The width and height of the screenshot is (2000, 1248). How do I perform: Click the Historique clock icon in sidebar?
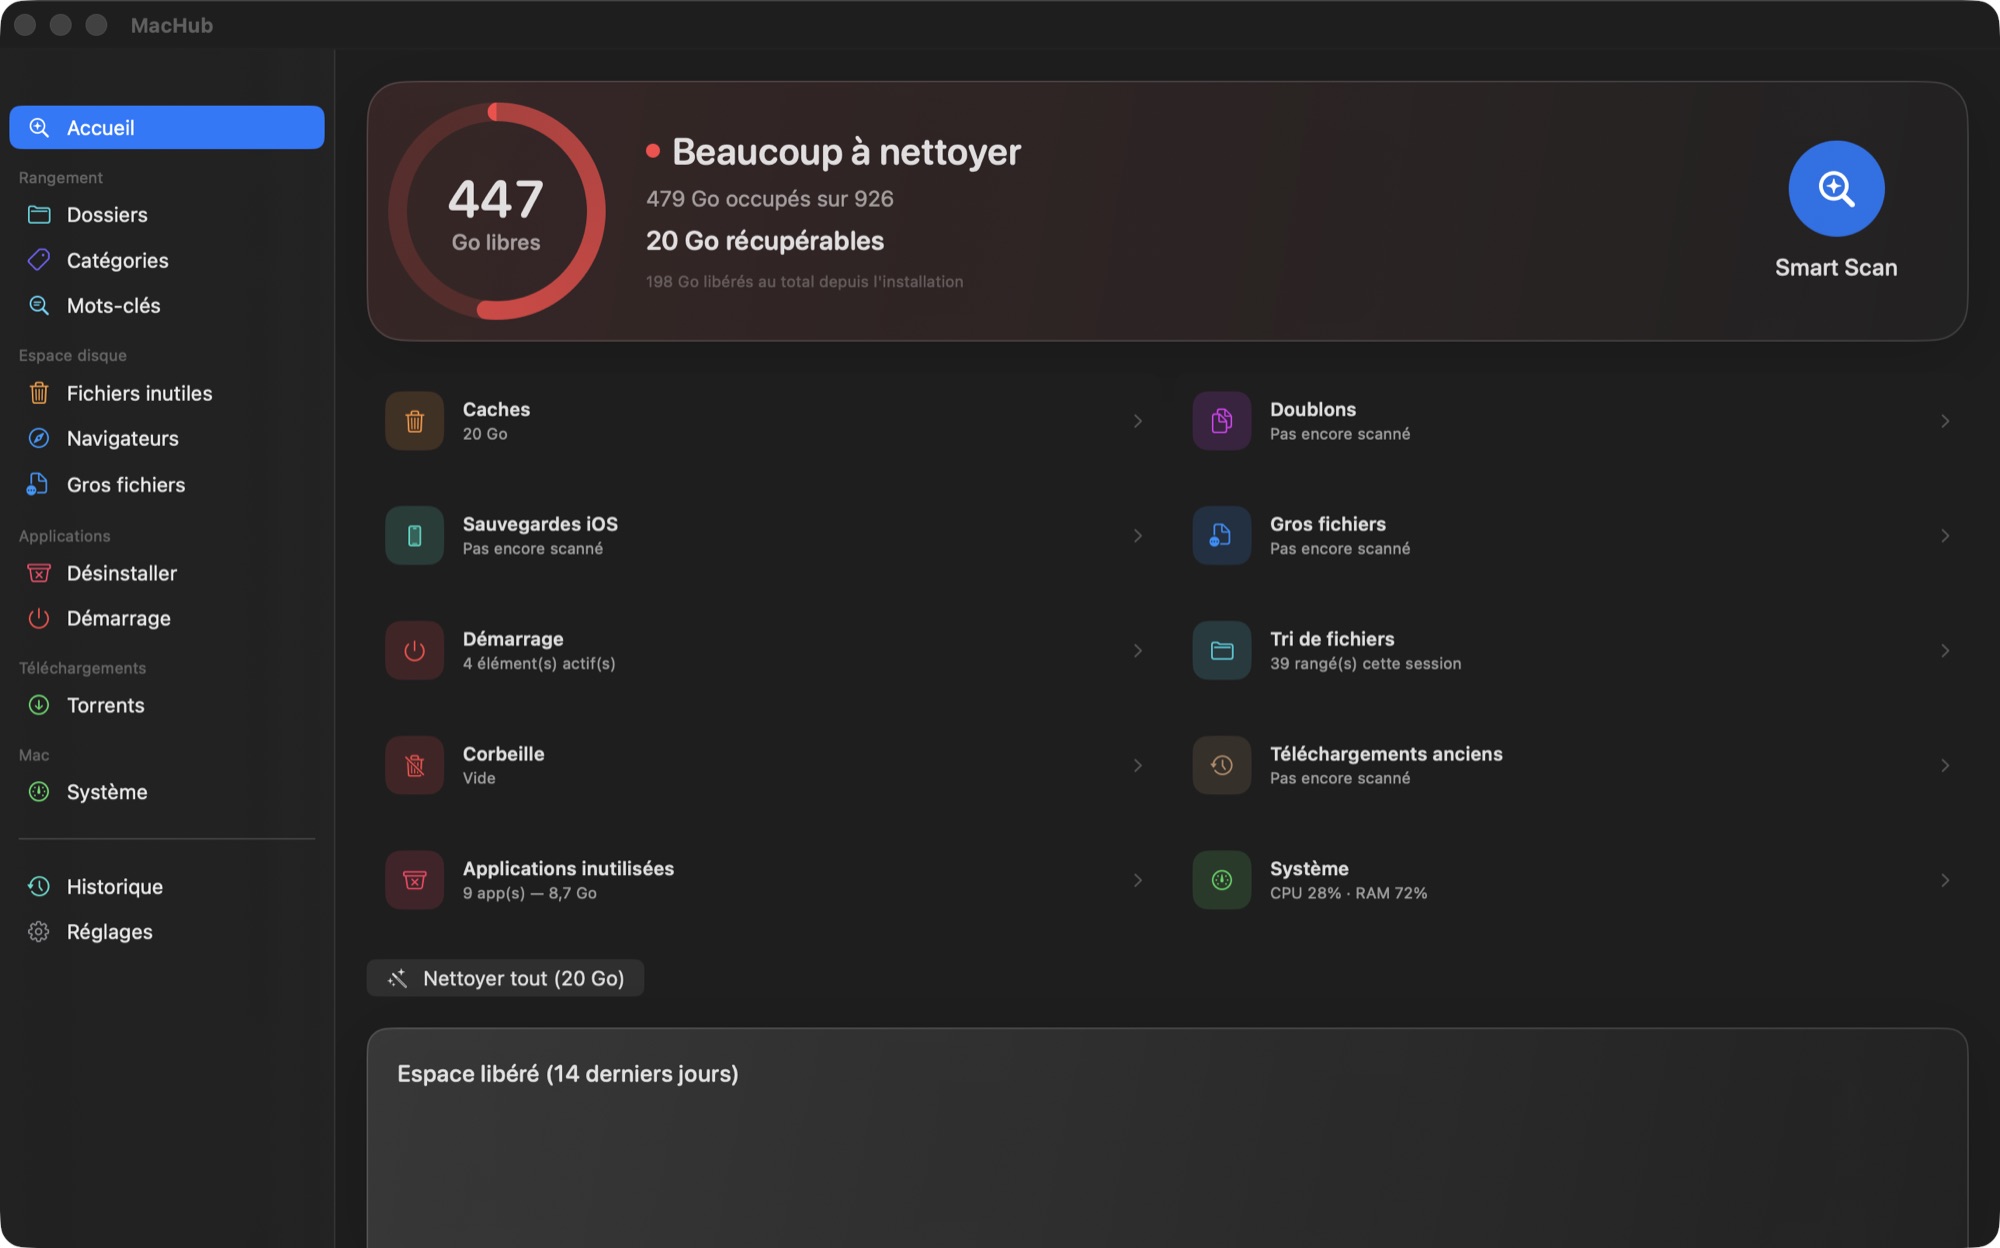click(39, 887)
